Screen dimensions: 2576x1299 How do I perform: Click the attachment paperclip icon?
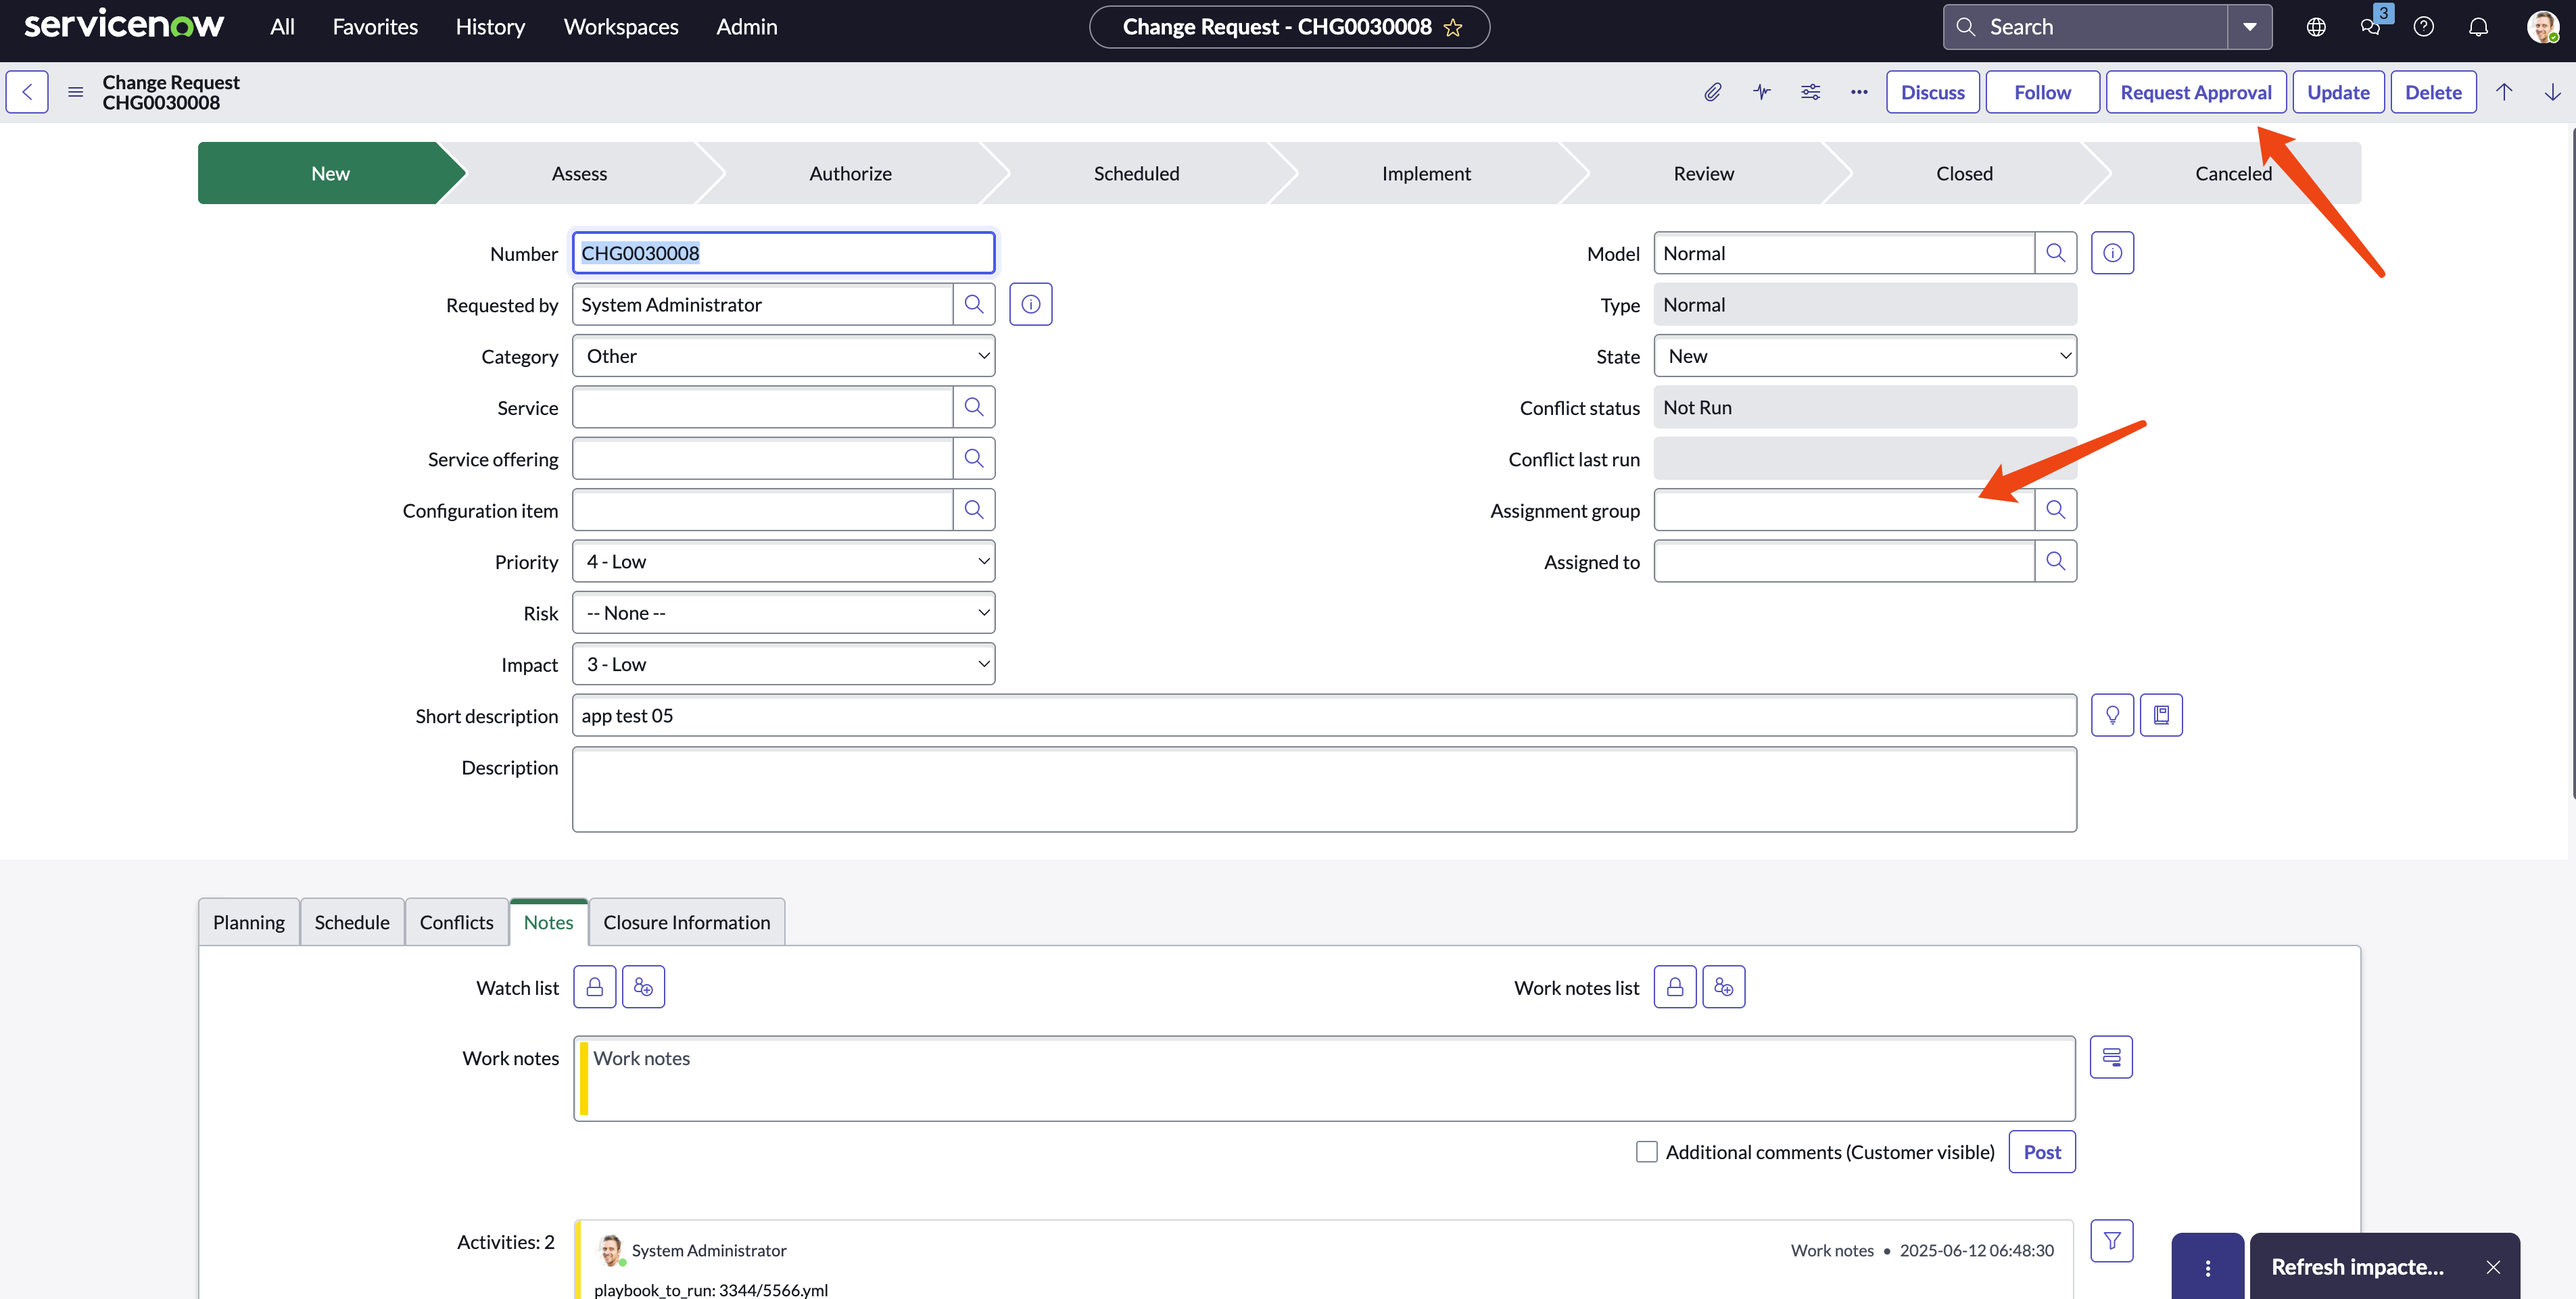1712,92
